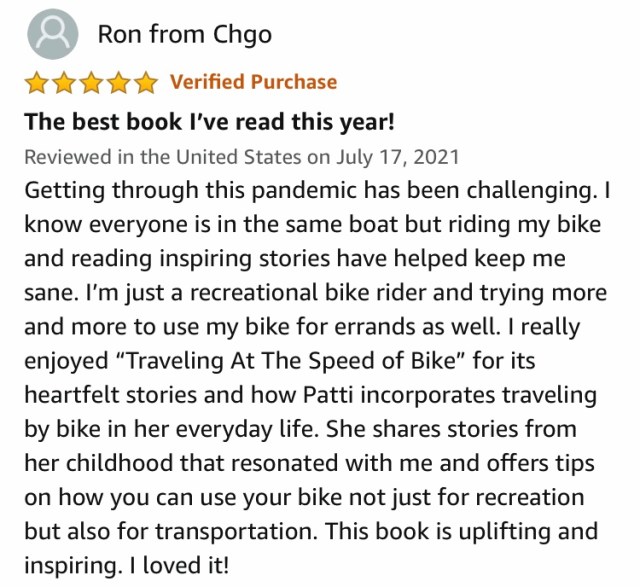
Task: Click the first gold rating star
Action: click(37, 82)
